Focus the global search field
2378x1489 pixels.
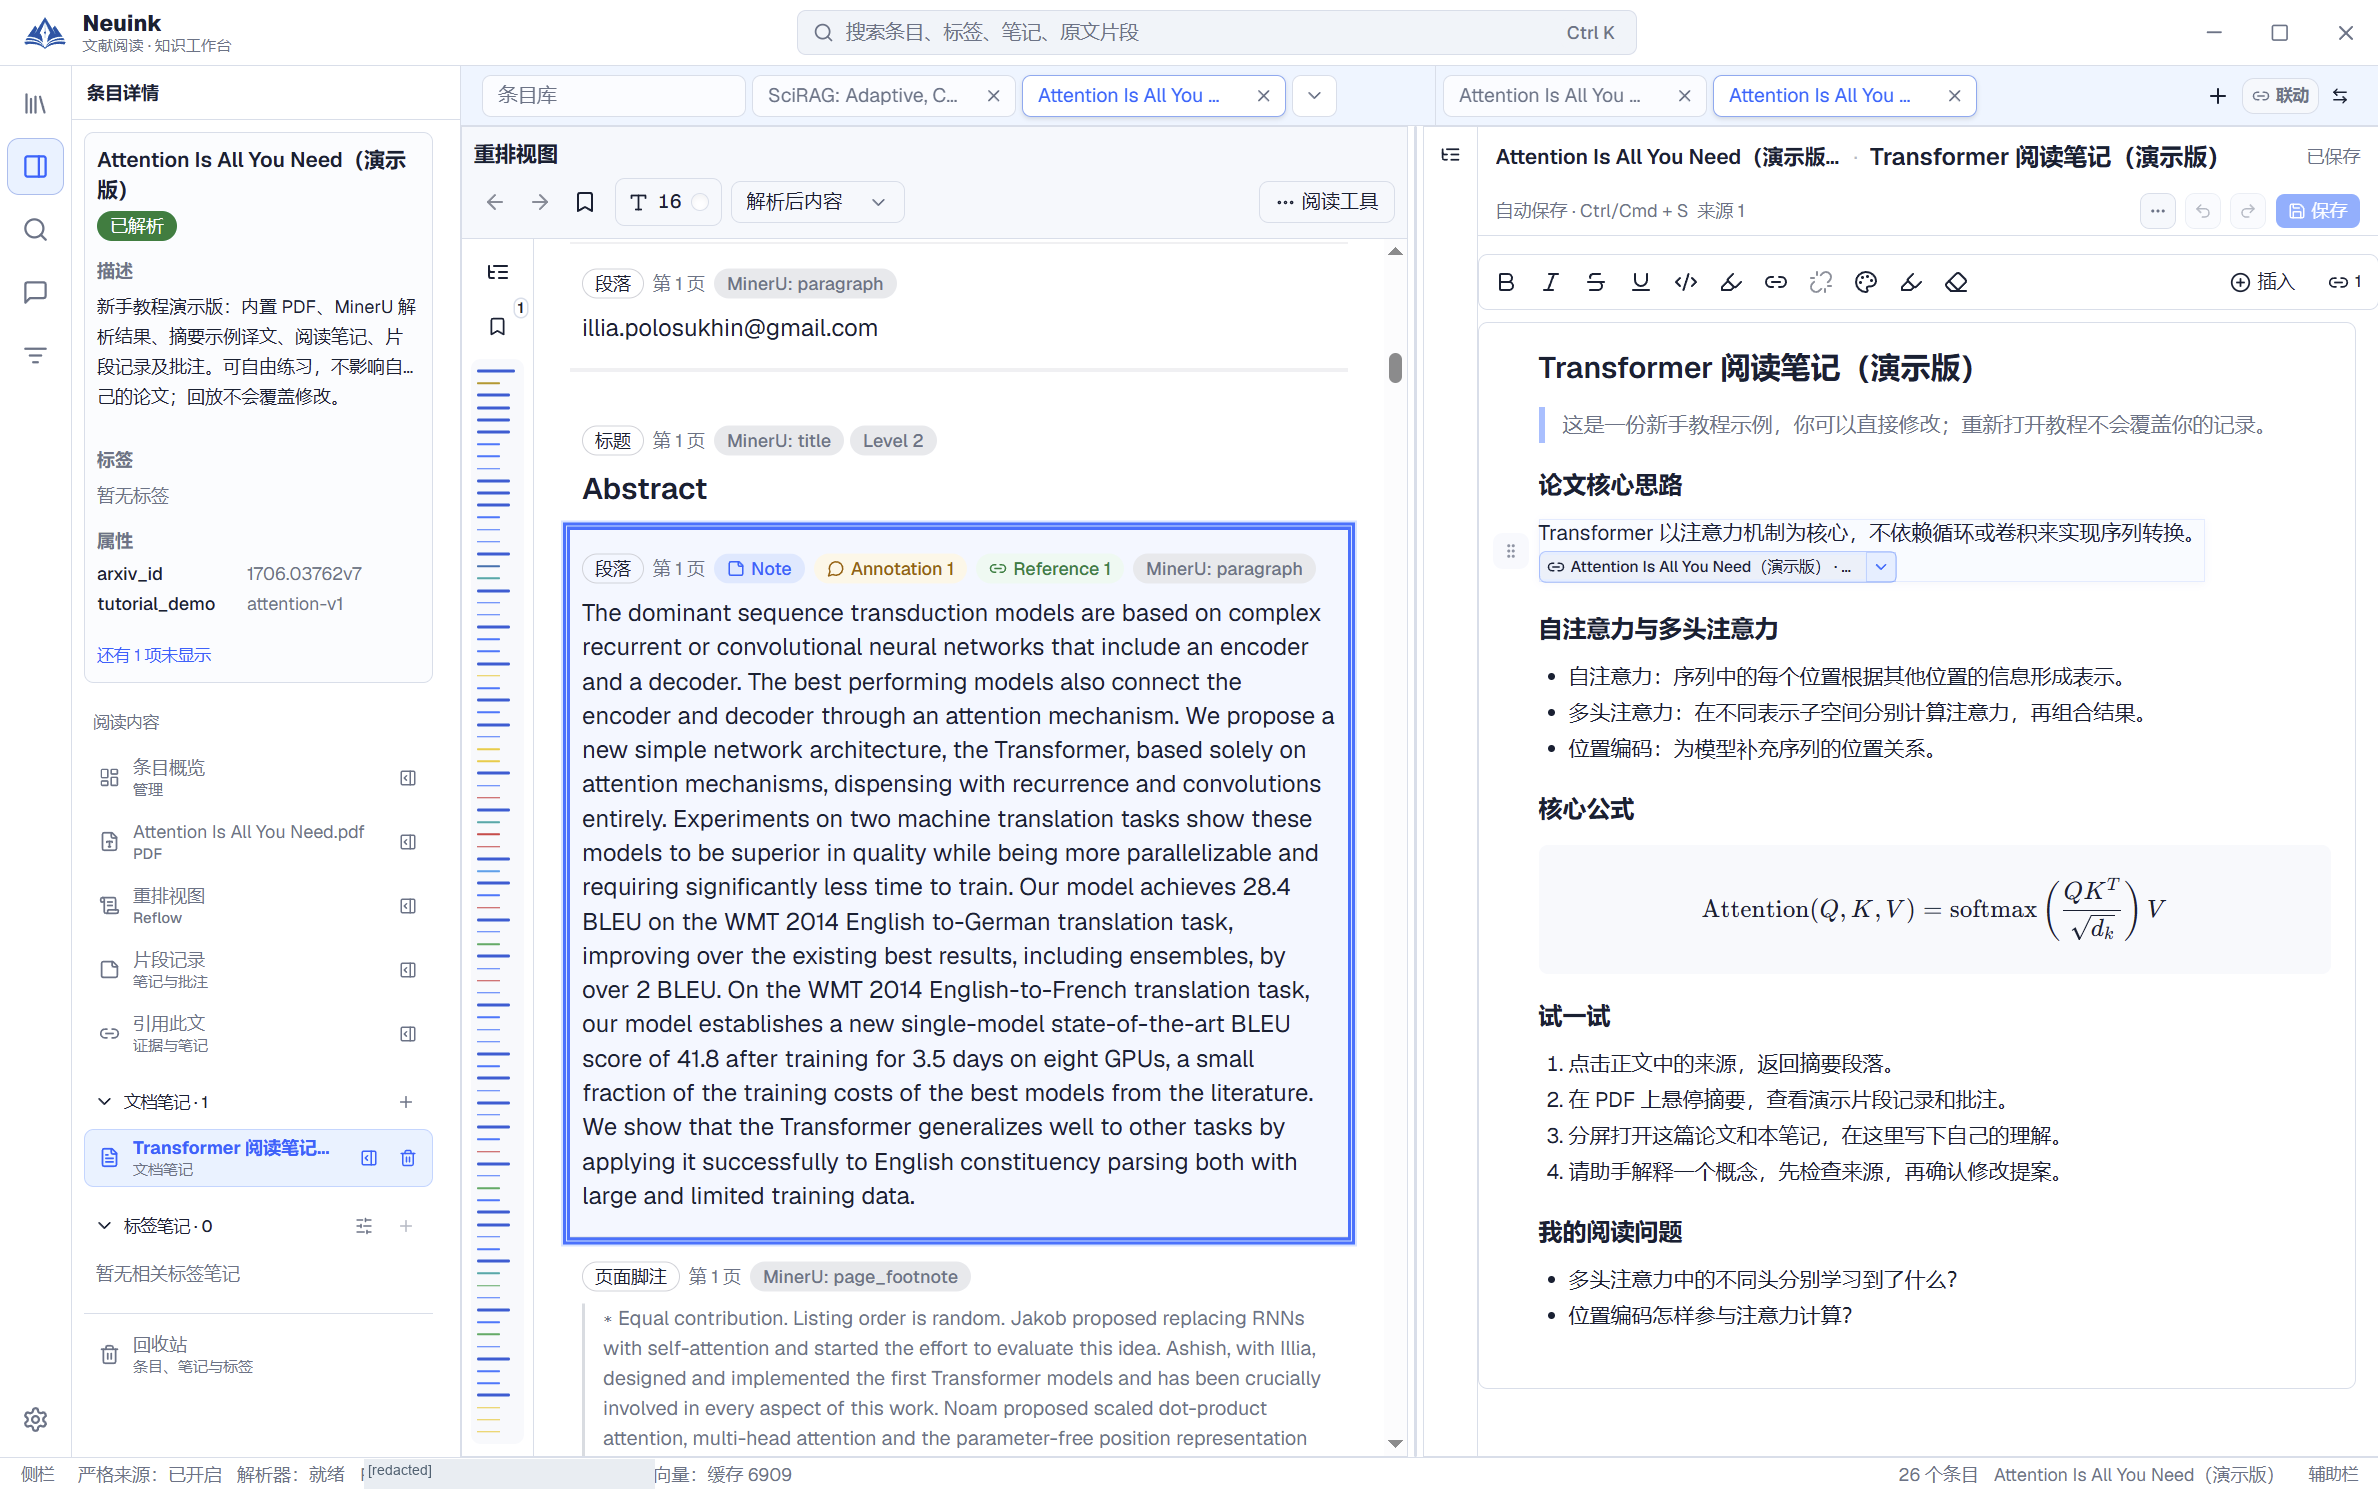tap(1216, 33)
